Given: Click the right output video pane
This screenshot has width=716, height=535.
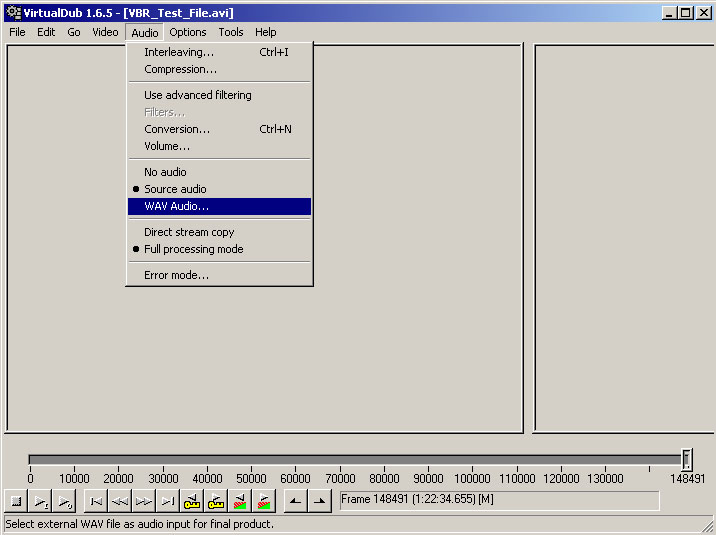Looking at the screenshot, I should pos(624,238).
